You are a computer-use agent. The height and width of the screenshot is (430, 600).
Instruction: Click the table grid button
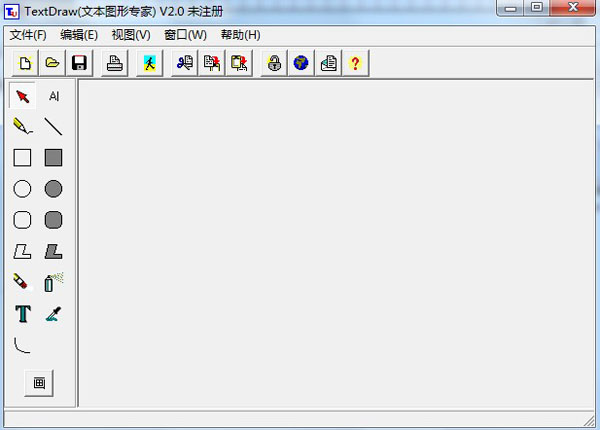(39, 383)
